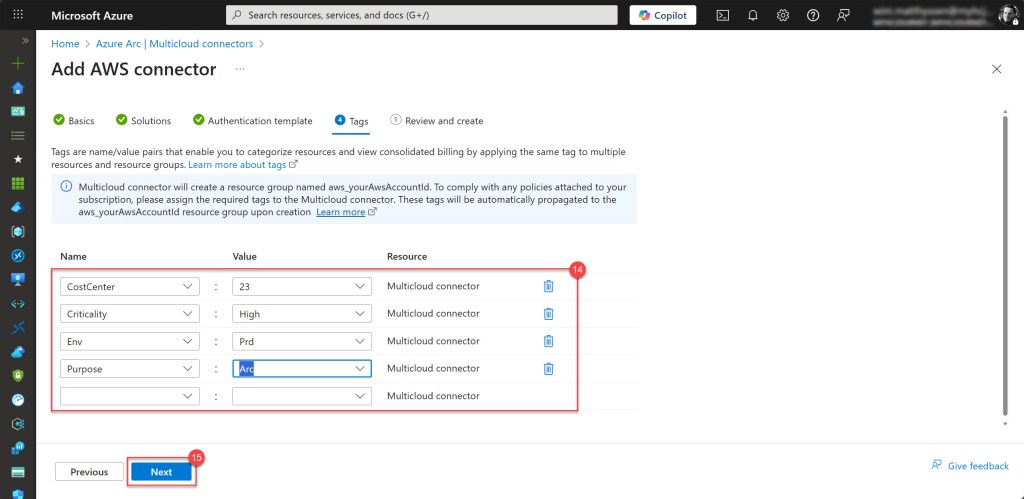Open the Prd value dropdown
Viewport: 1024px width, 499px height.
(360, 341)
